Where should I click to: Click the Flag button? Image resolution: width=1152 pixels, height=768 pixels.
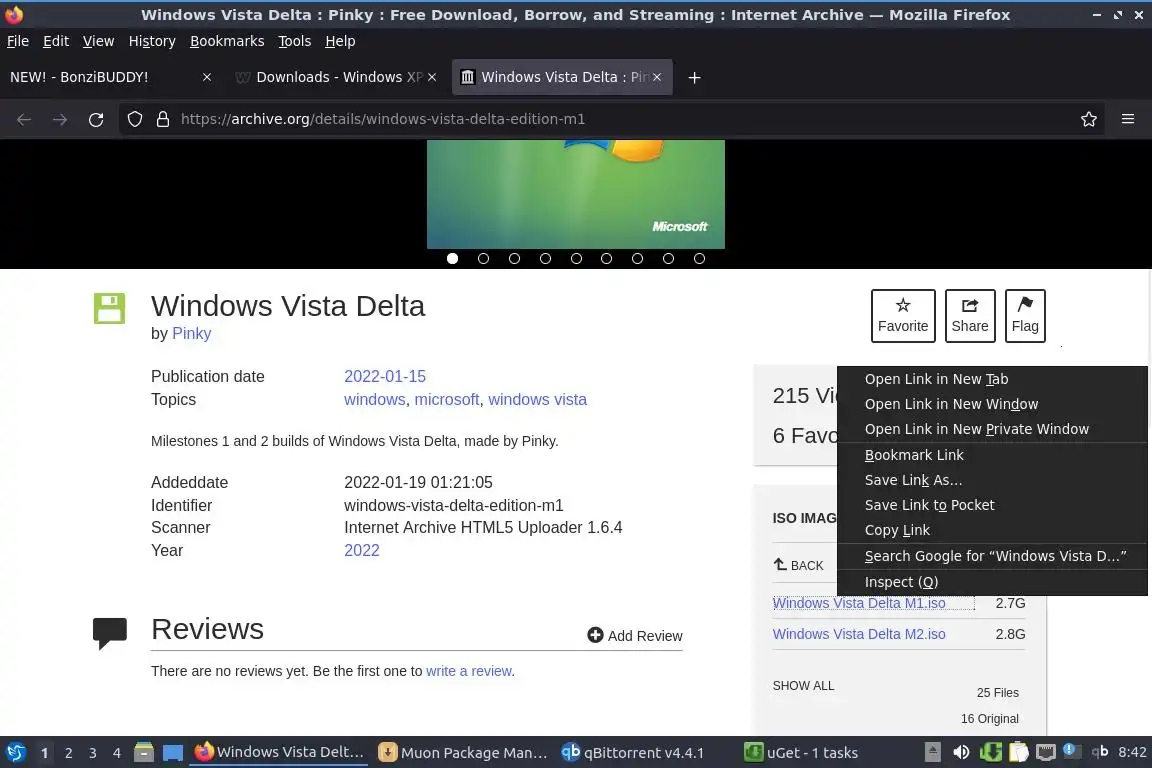point(1025,316)
